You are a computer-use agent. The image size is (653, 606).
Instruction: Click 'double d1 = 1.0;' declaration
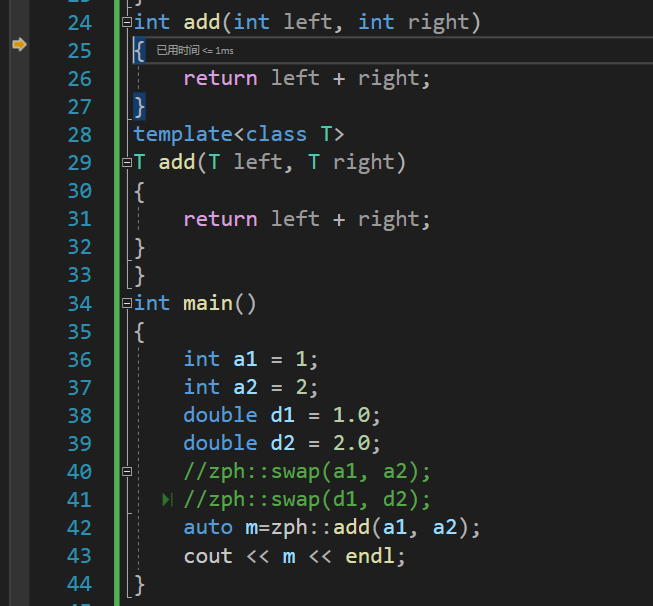tap(282, 415)
